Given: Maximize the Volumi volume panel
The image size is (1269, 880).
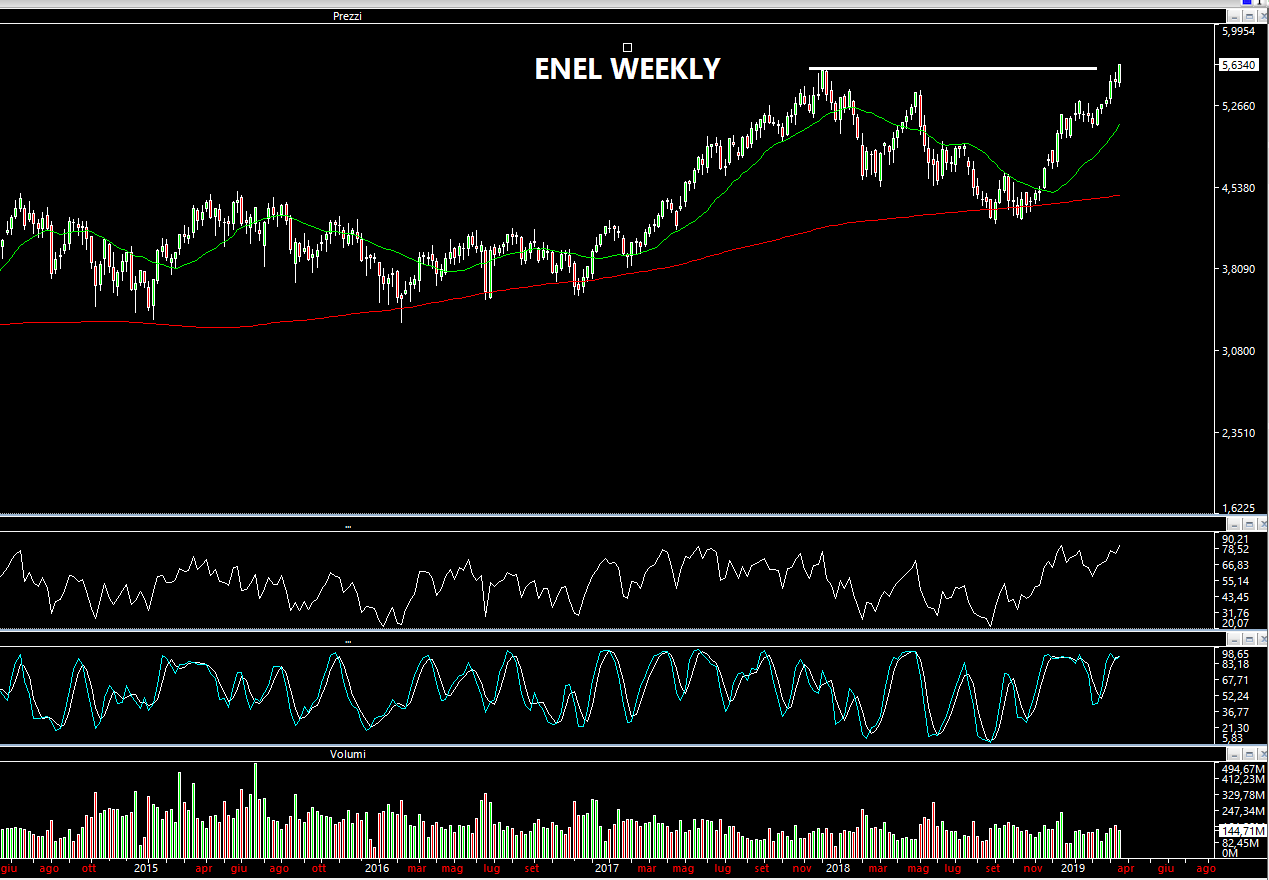Looking at the screenshot, I should [1247, 754].
